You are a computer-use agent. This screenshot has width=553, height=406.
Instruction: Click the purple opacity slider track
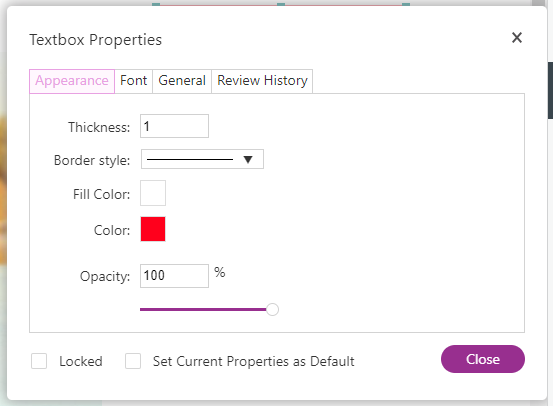pos(203,309)
